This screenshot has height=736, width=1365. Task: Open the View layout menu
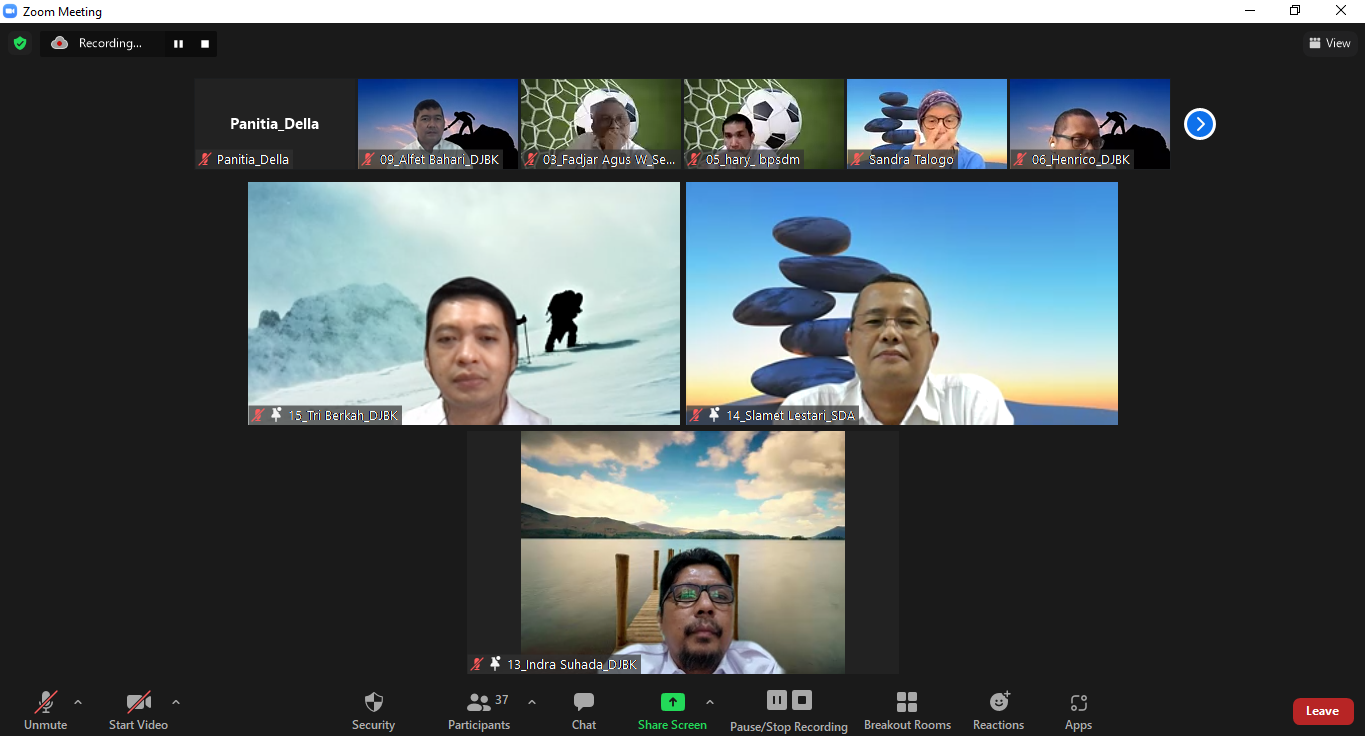pos(1330,43)
